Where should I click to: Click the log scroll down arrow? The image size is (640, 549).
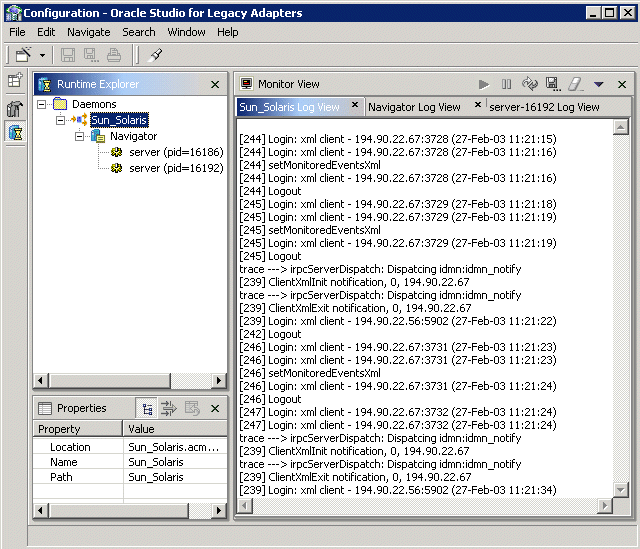(621, 490)
